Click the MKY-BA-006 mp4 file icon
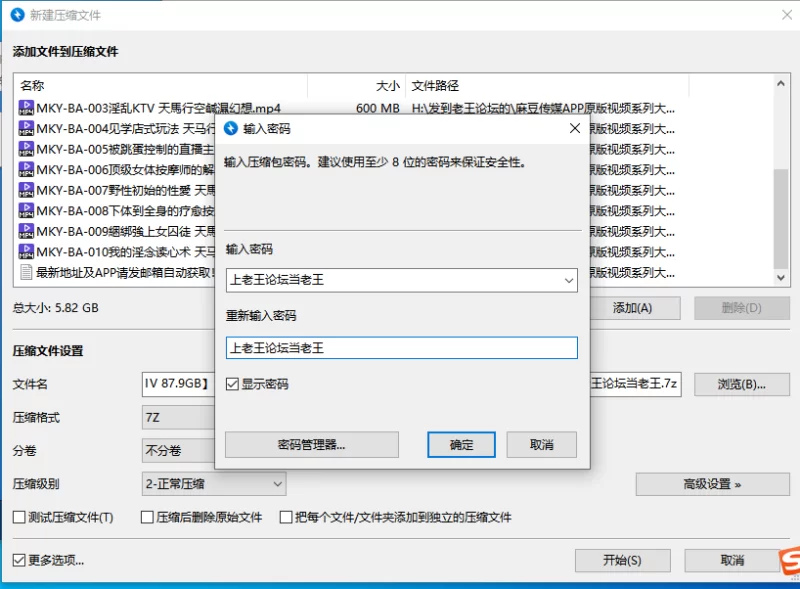The height and width of the screenshot is (589, 800). tap(26, 169)
